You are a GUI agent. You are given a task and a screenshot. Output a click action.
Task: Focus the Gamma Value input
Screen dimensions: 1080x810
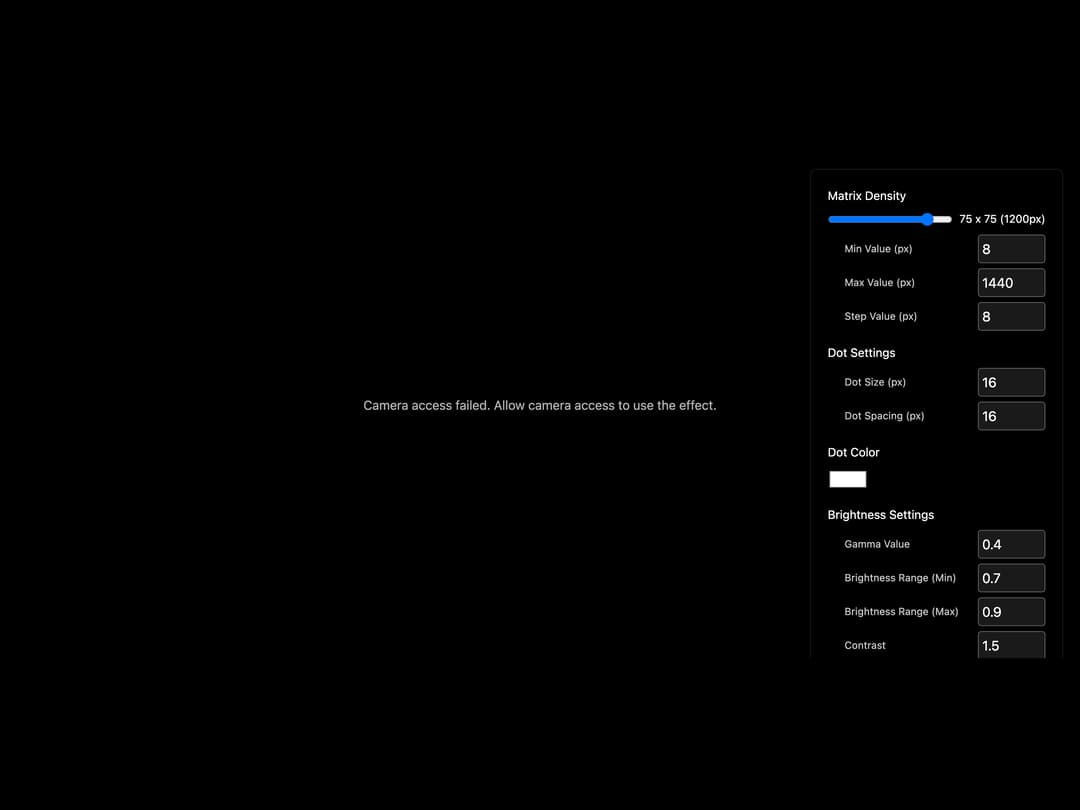pyautogui.click(x=1011, y=544)
